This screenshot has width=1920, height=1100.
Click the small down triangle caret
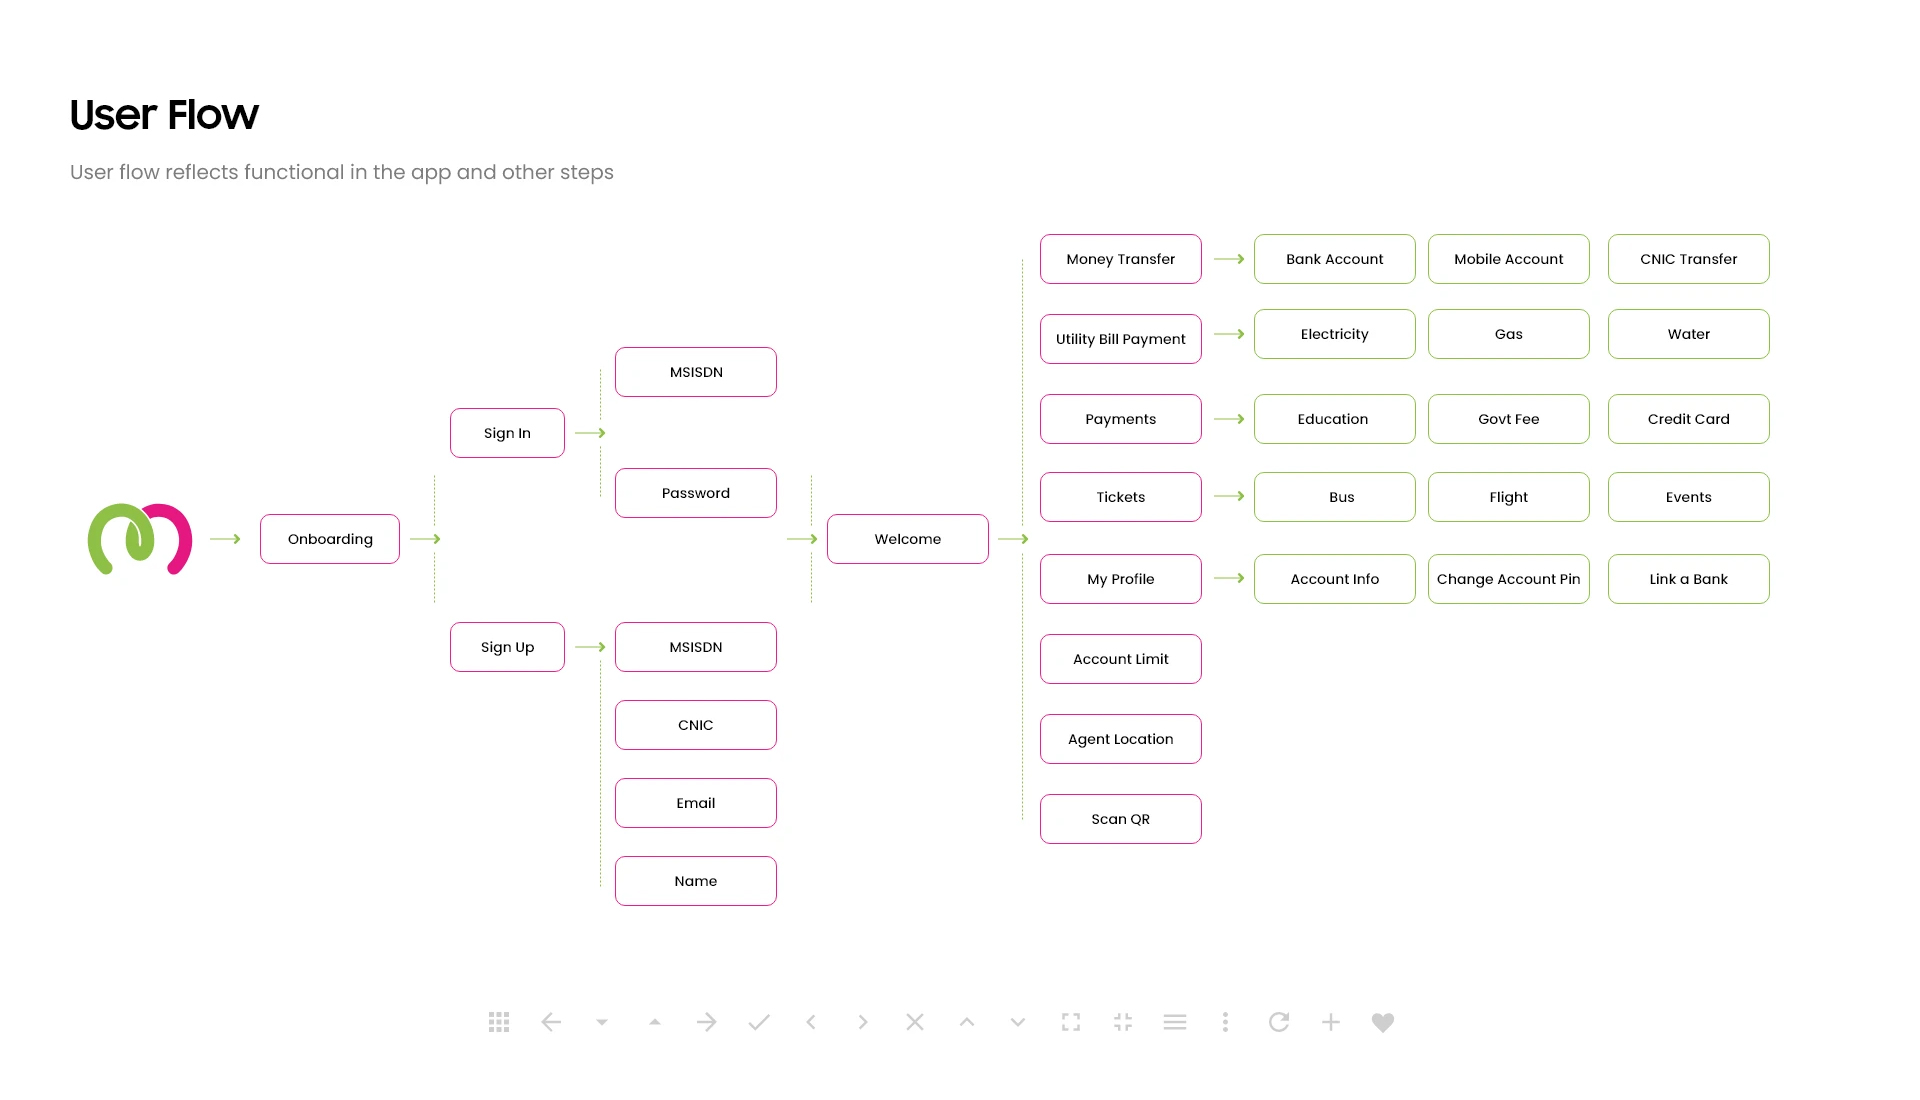tap(602, 1022)
